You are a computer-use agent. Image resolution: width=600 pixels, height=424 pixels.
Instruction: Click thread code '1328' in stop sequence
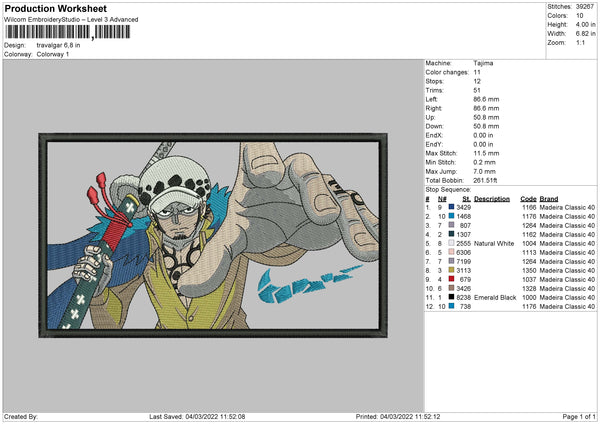(x=529, y=289)
